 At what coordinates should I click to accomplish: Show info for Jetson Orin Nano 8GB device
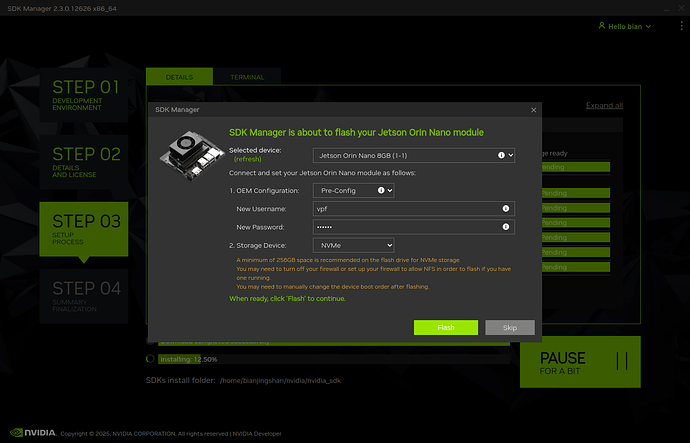501,155
